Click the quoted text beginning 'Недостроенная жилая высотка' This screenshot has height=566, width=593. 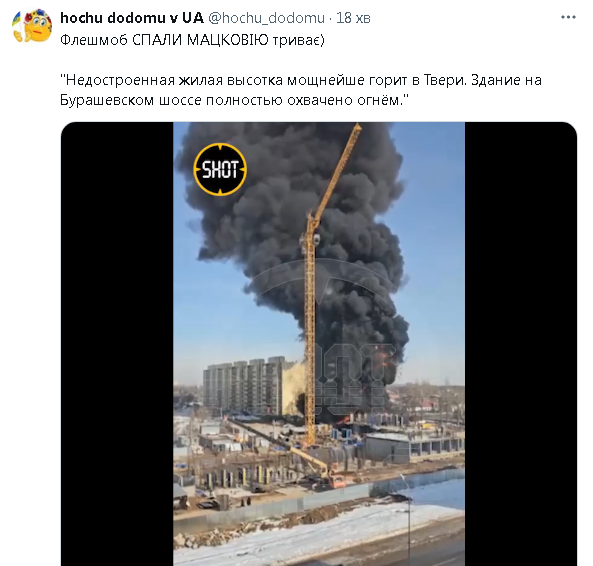tap(301, 90)
